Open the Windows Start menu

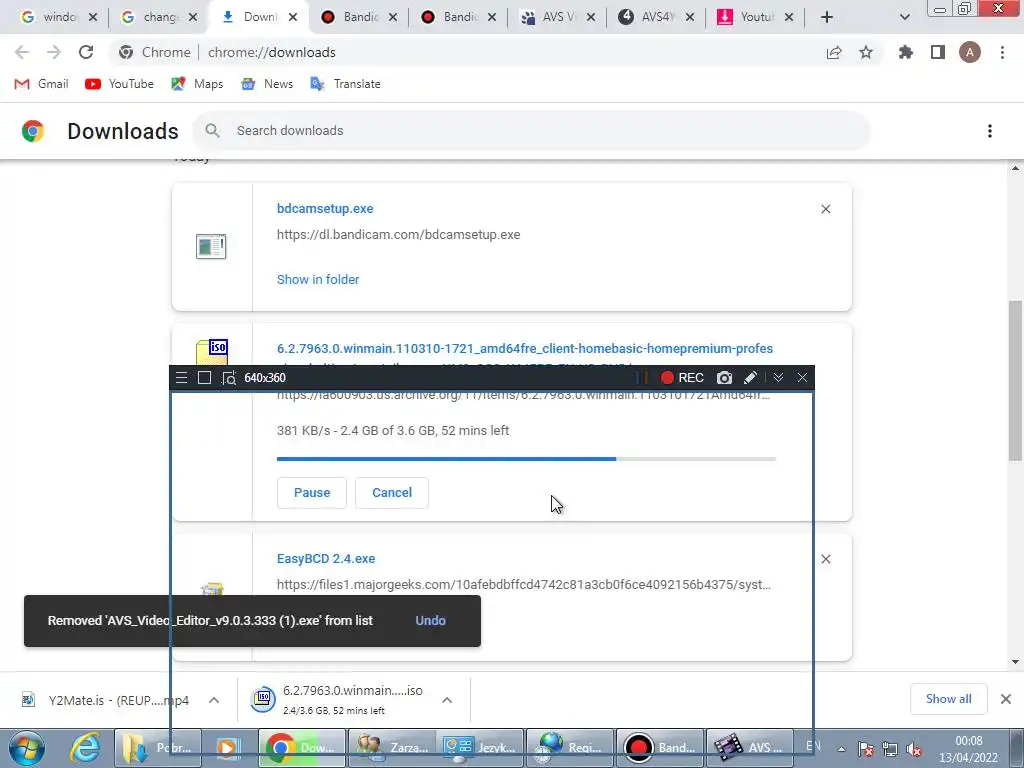[26, 748]
